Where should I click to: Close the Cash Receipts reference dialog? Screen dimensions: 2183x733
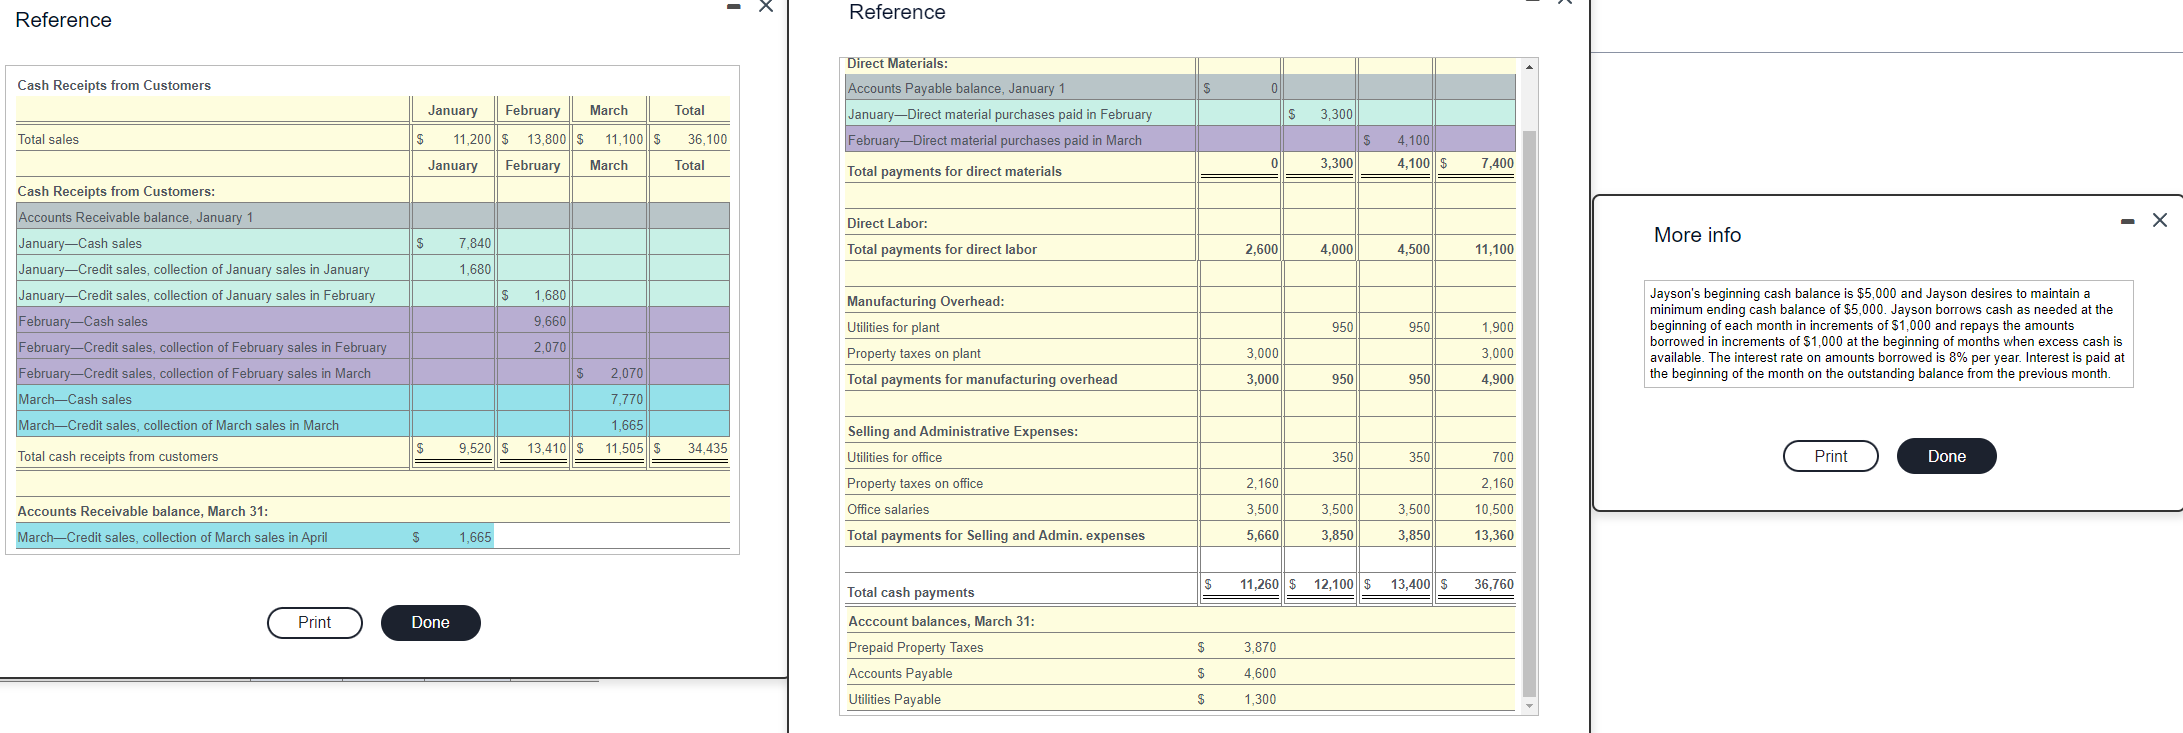766,6
